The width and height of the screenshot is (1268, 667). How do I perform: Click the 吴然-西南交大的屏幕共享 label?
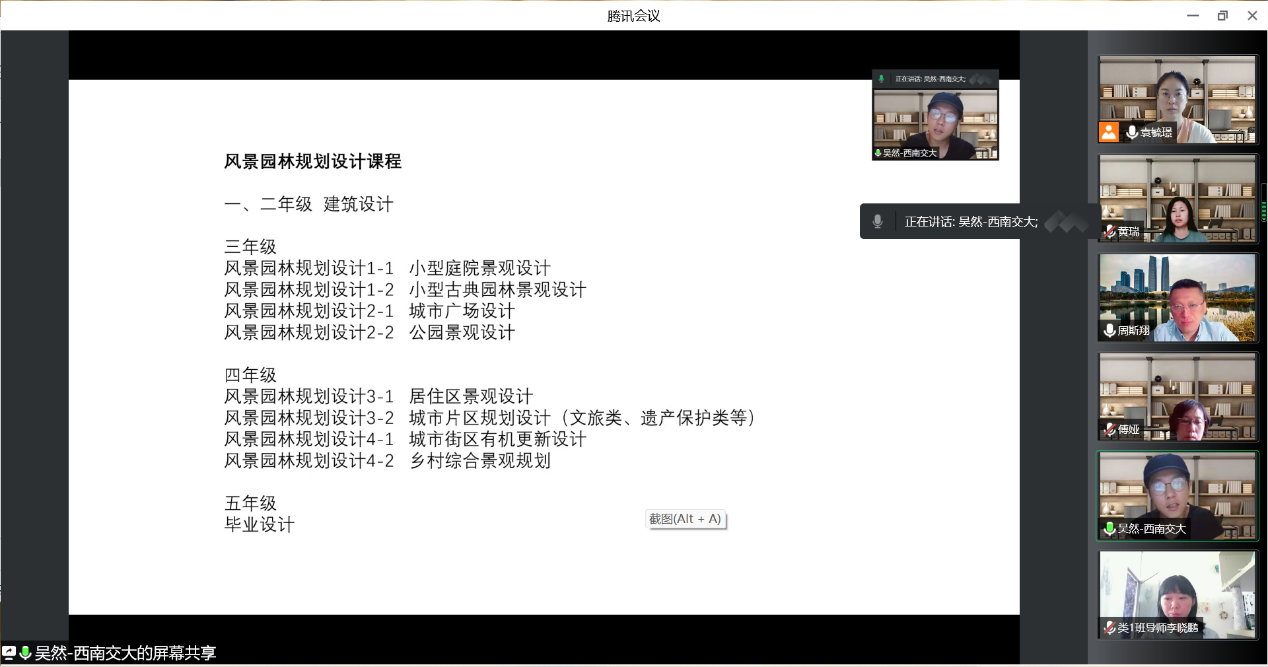pos(125,653)
